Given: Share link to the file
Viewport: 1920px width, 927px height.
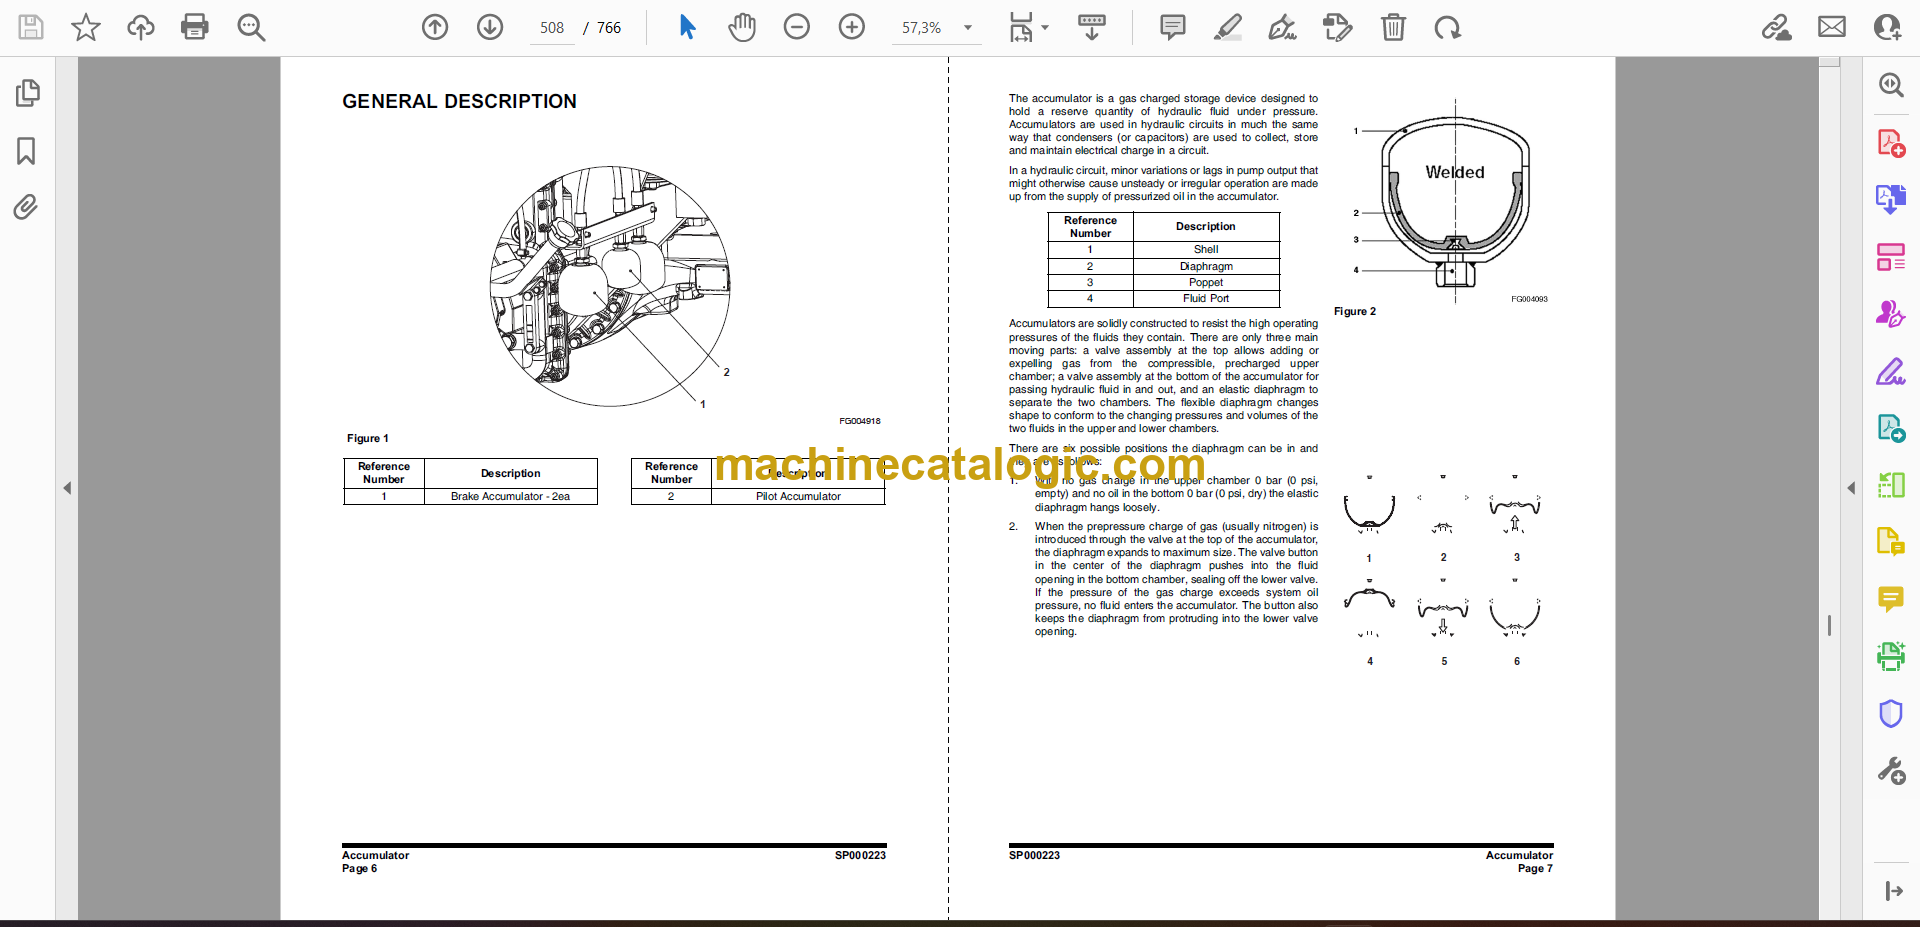Looking at the screenshot, I should (1777, 27).
